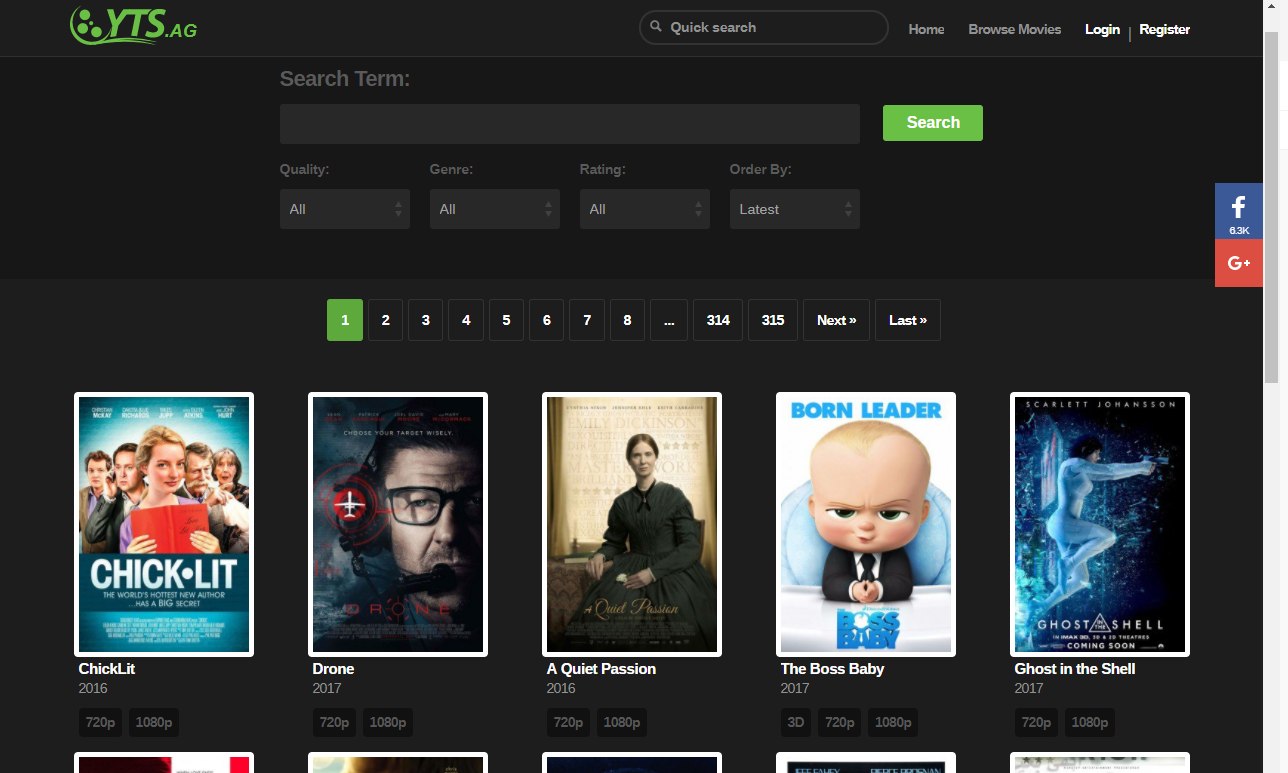Viewport: 1288px width, 773px height.
Task: Open the Quality dropdown
Action: 344,208
